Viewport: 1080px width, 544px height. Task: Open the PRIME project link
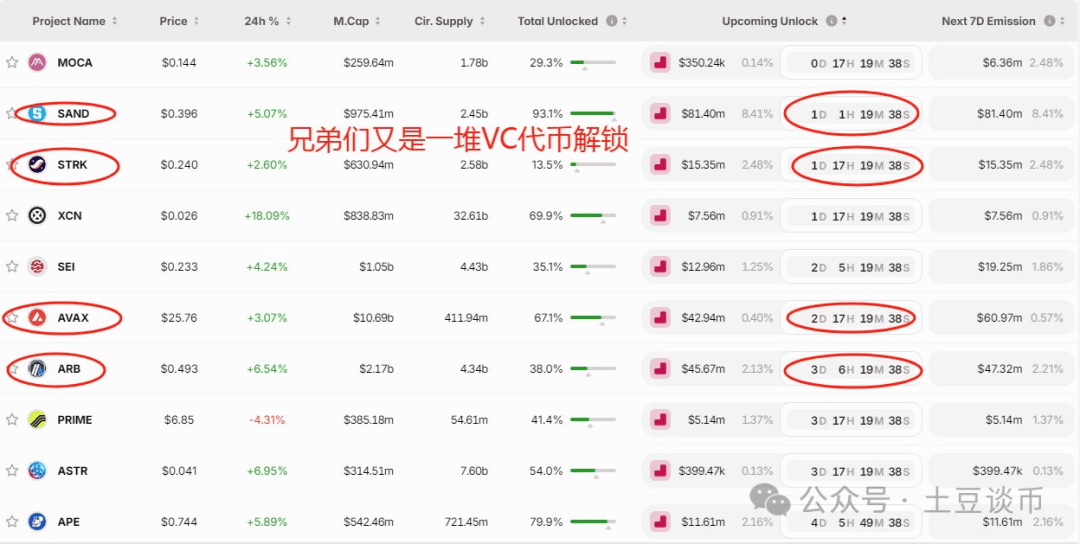pyautogui.click(x=74, y=419)
